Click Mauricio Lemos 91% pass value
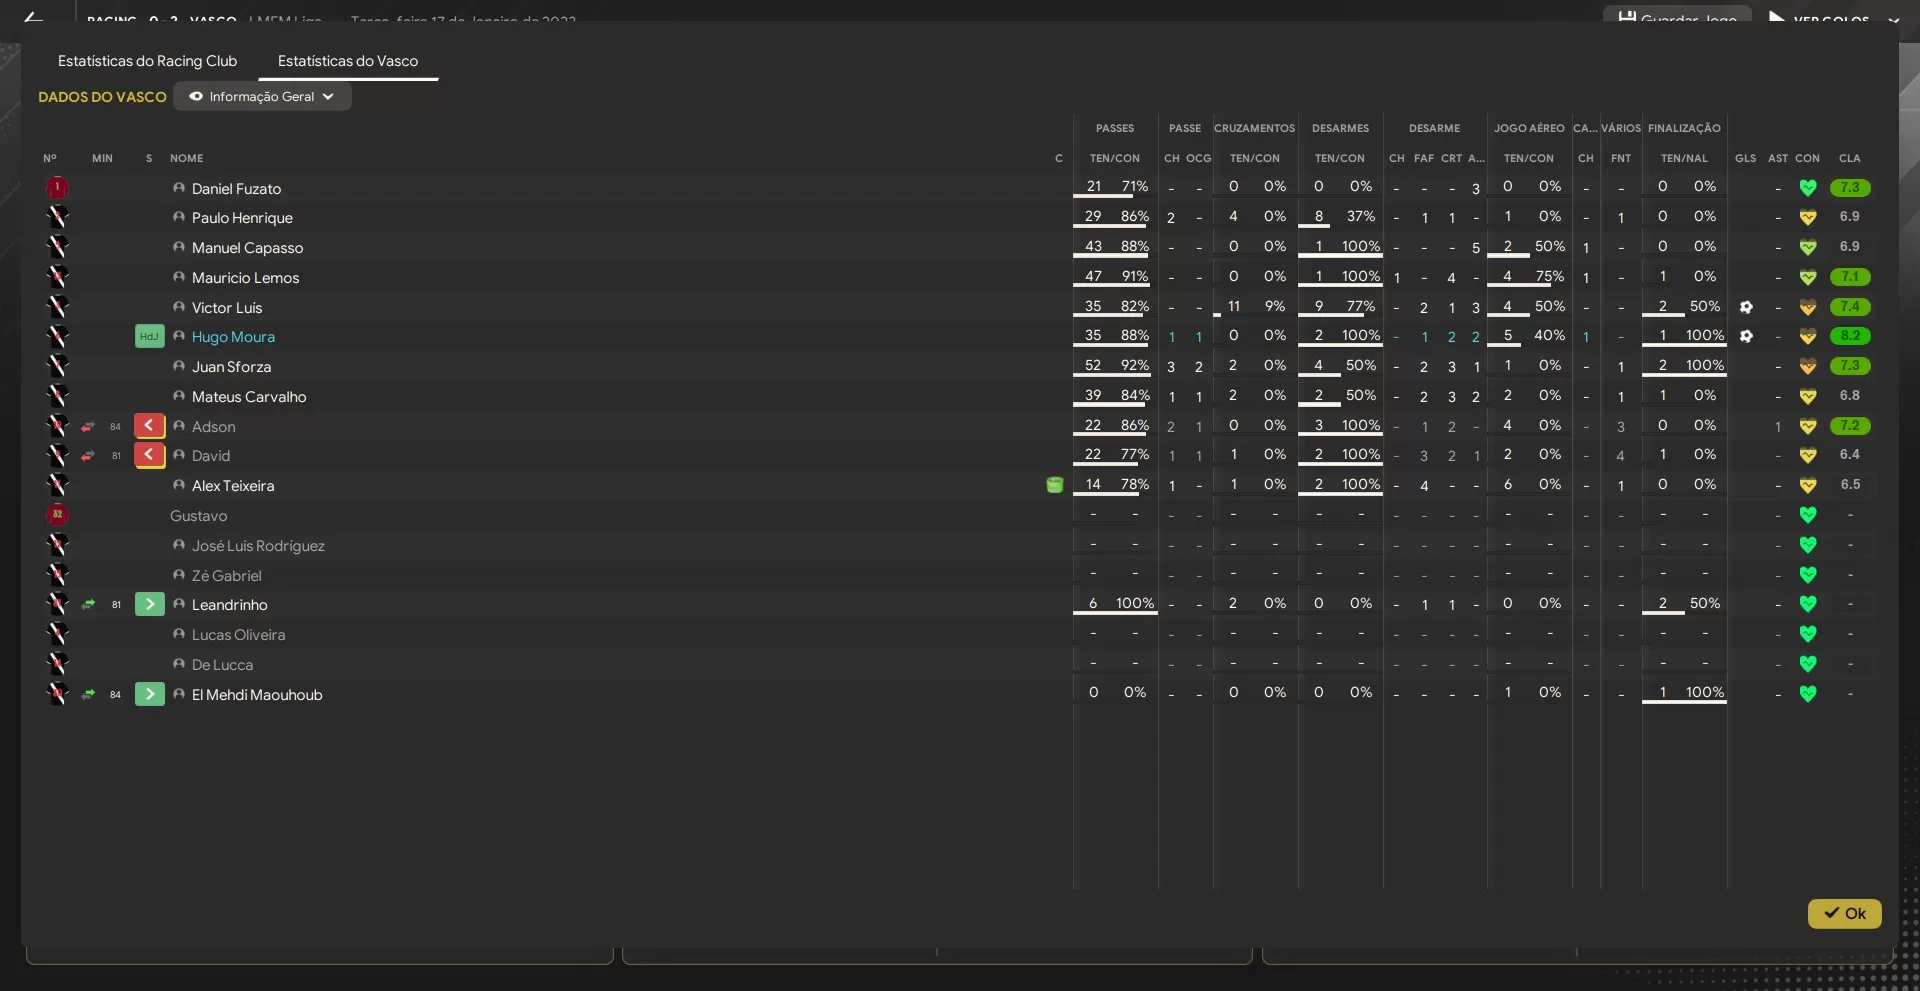Screen dimensions: 1920x991 point(1134,276)
